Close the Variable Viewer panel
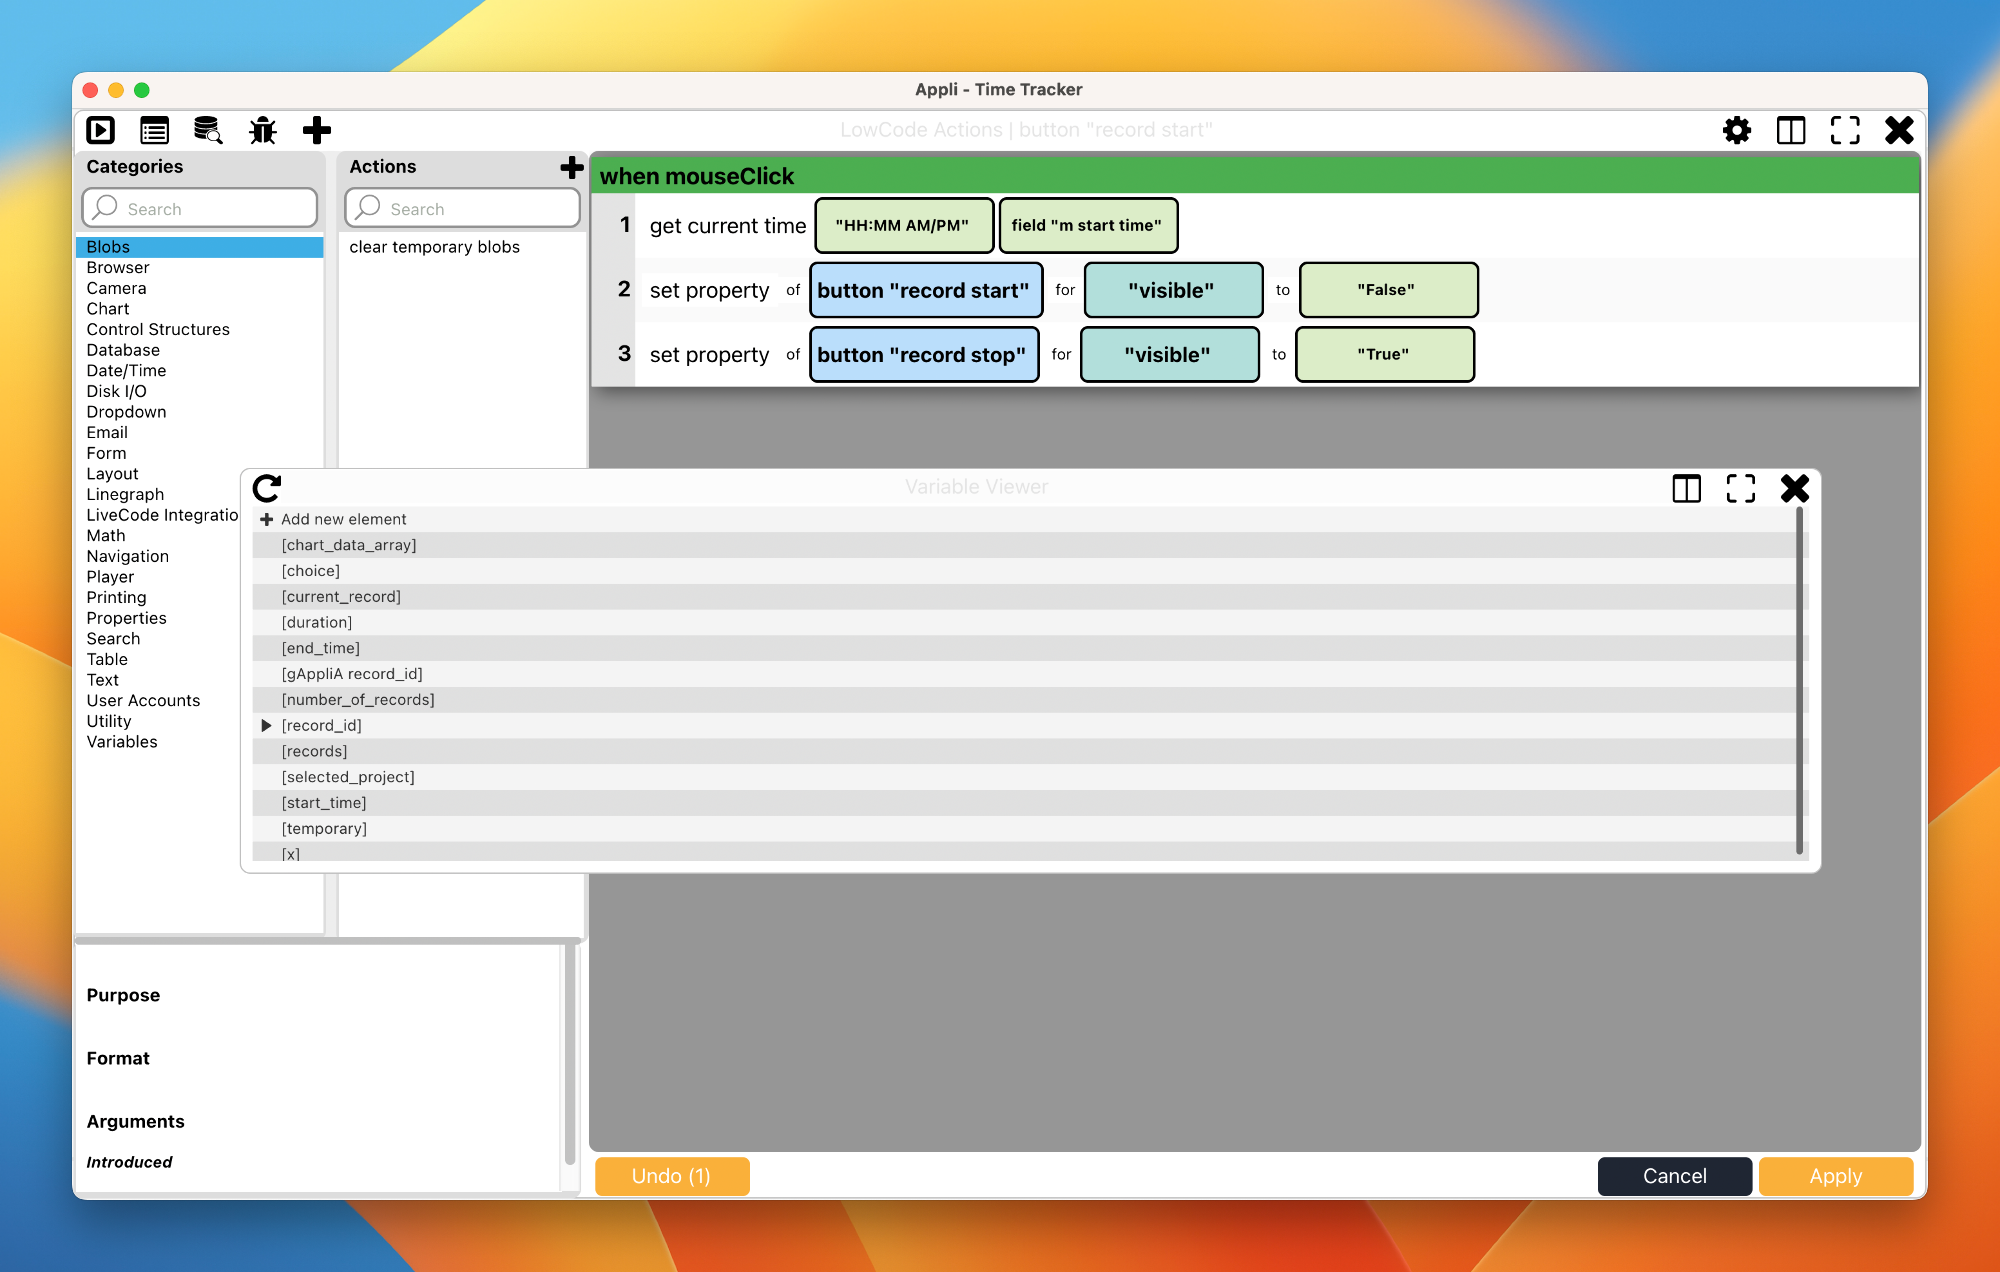 (x=1794, y=488)
